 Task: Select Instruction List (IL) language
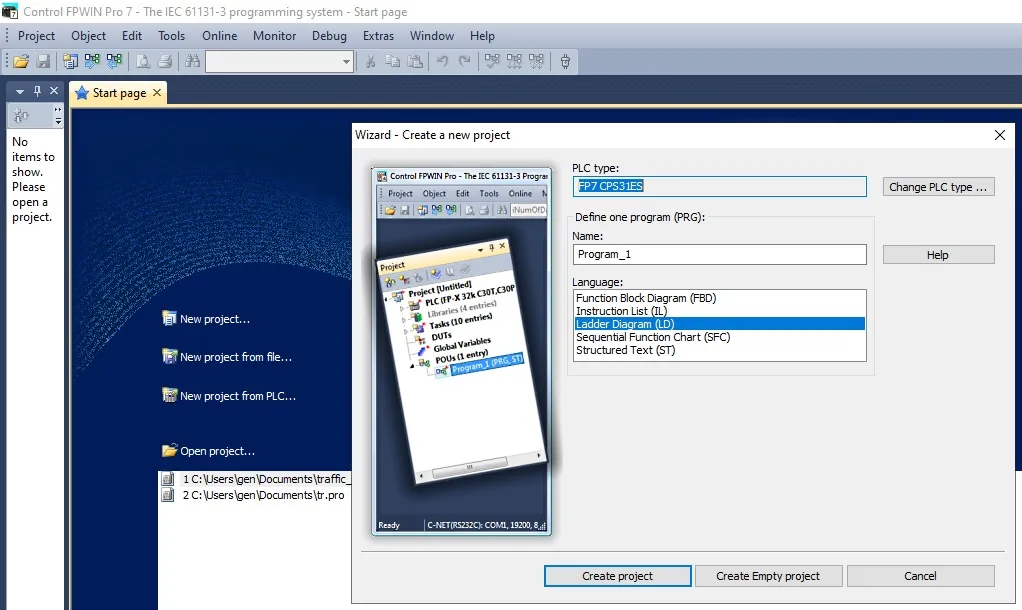[x=720, y=311]
